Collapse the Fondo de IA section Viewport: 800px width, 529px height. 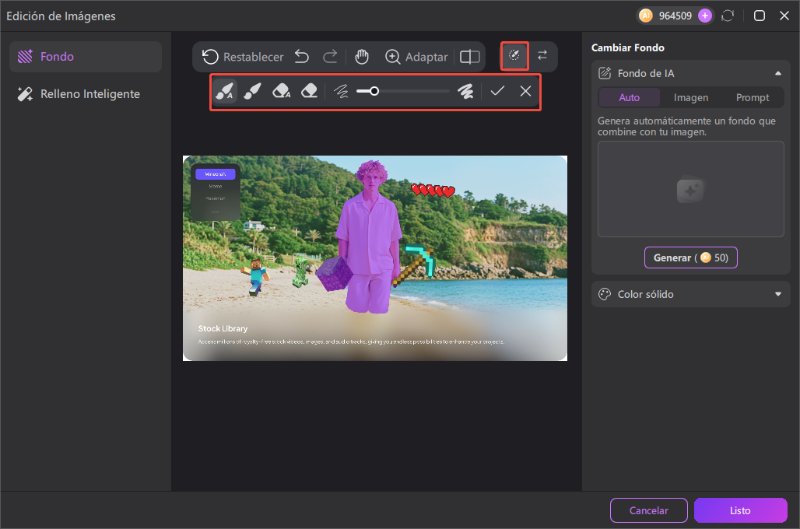(x=778, y=73)
